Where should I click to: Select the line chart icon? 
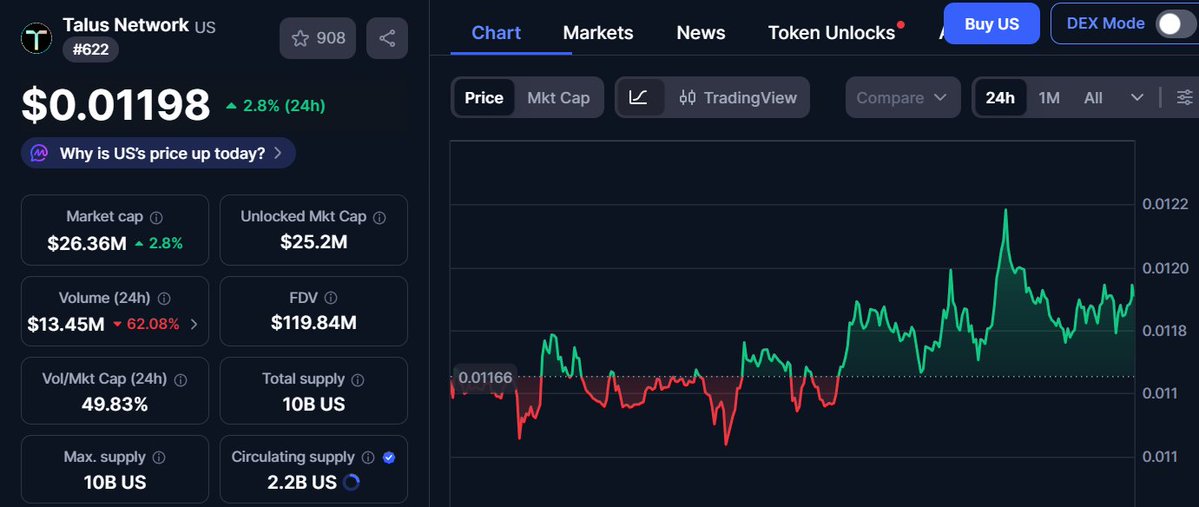[x=638, y=98]
